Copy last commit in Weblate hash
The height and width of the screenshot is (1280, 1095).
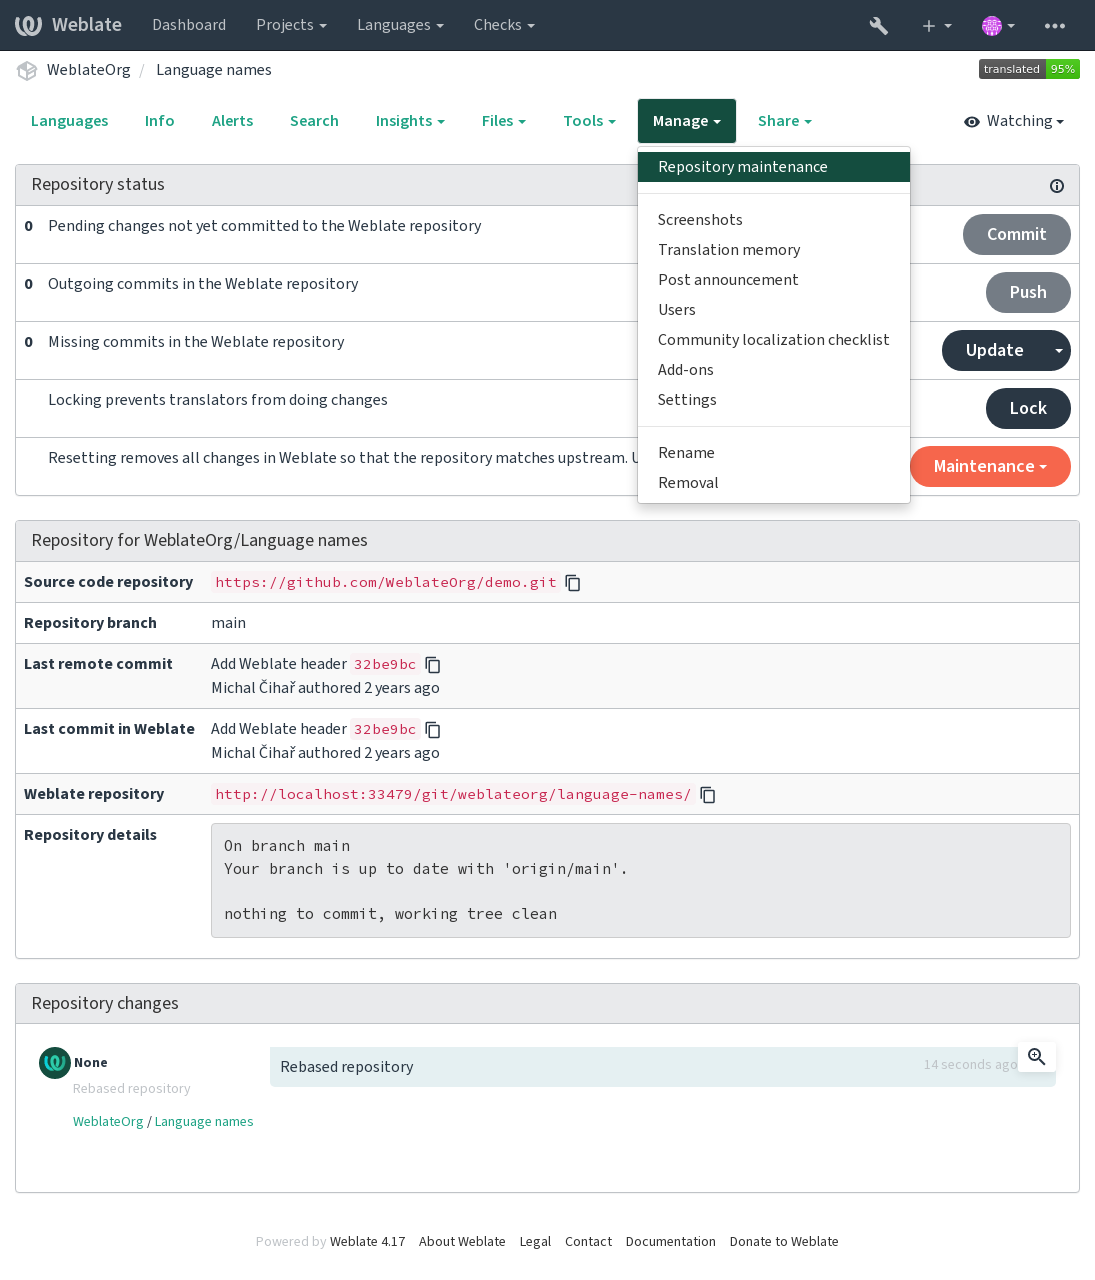point(433,730)
